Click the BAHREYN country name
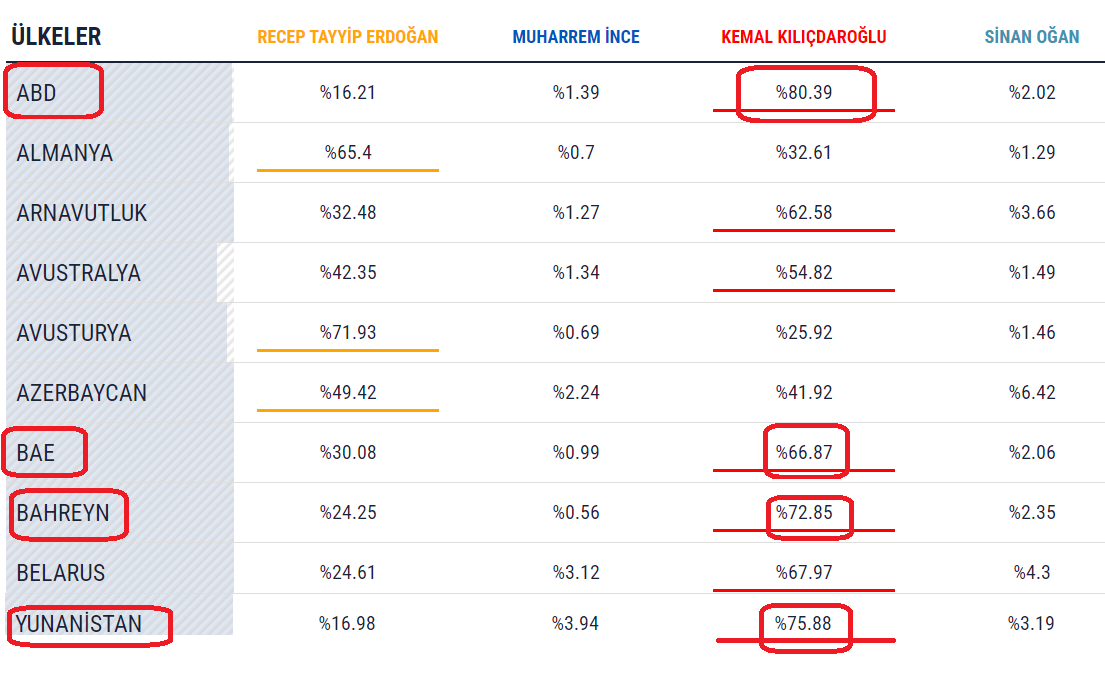 point(61,513)
